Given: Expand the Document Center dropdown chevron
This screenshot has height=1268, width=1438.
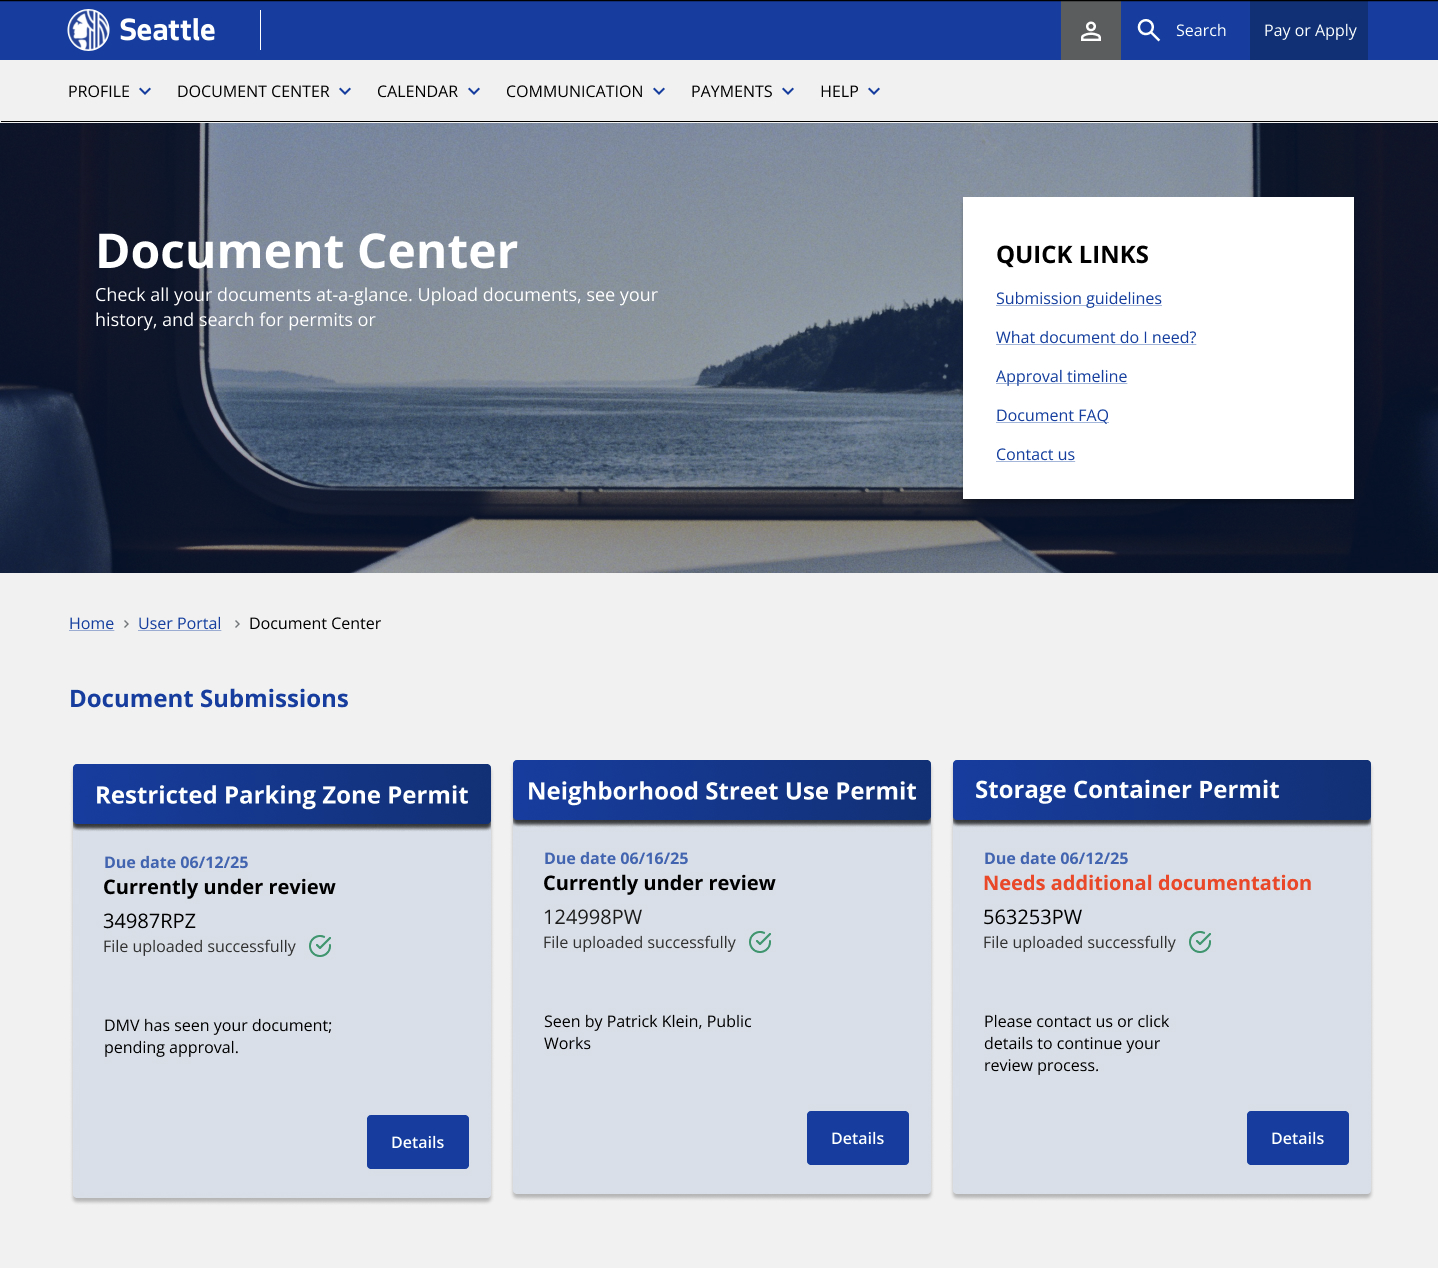Looking at the screenshot, I should pyautogui.click(x=345, y=92).
